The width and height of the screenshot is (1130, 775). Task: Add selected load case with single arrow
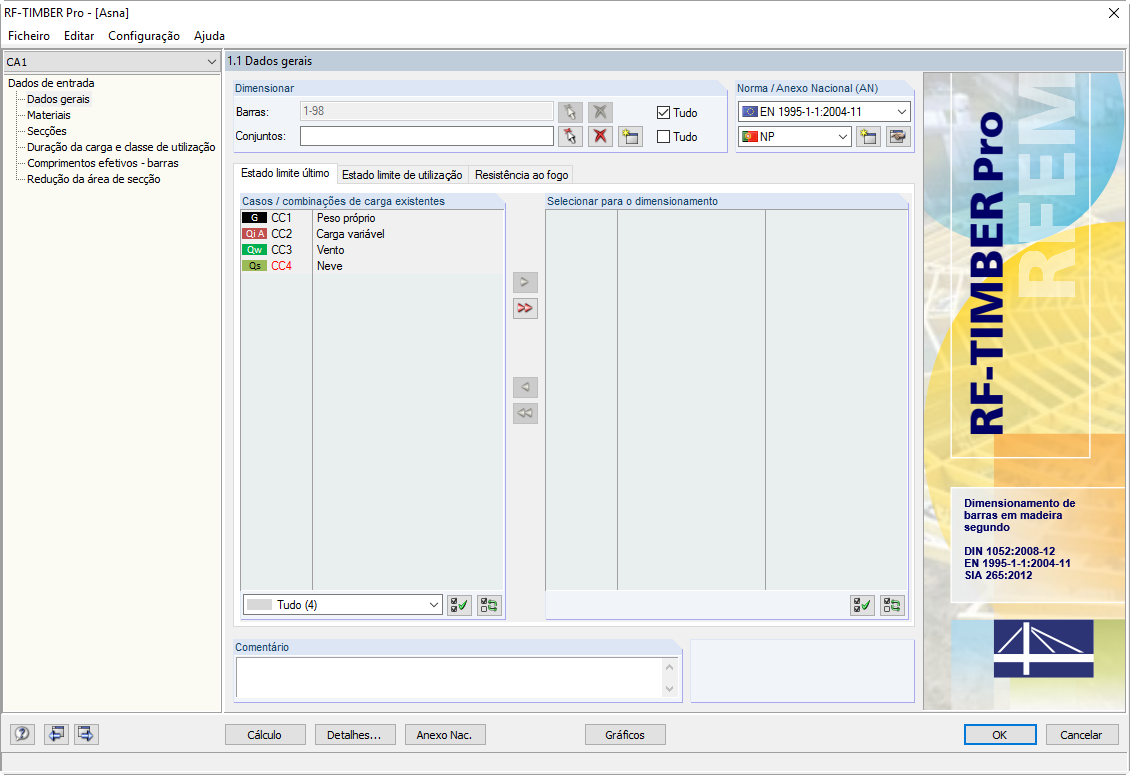coord(525,282)
